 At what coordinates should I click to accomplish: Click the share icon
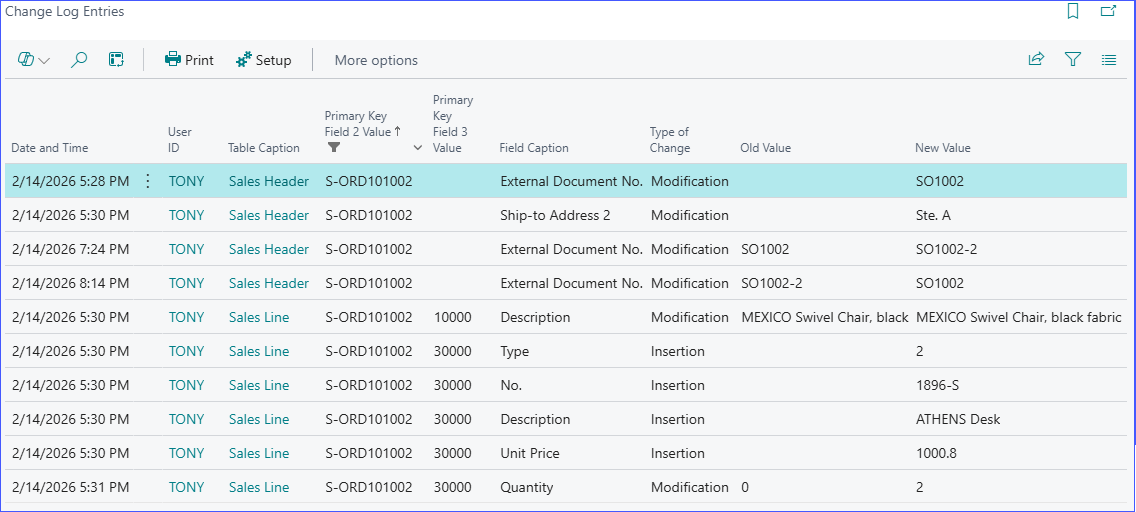click(1036, 60)
